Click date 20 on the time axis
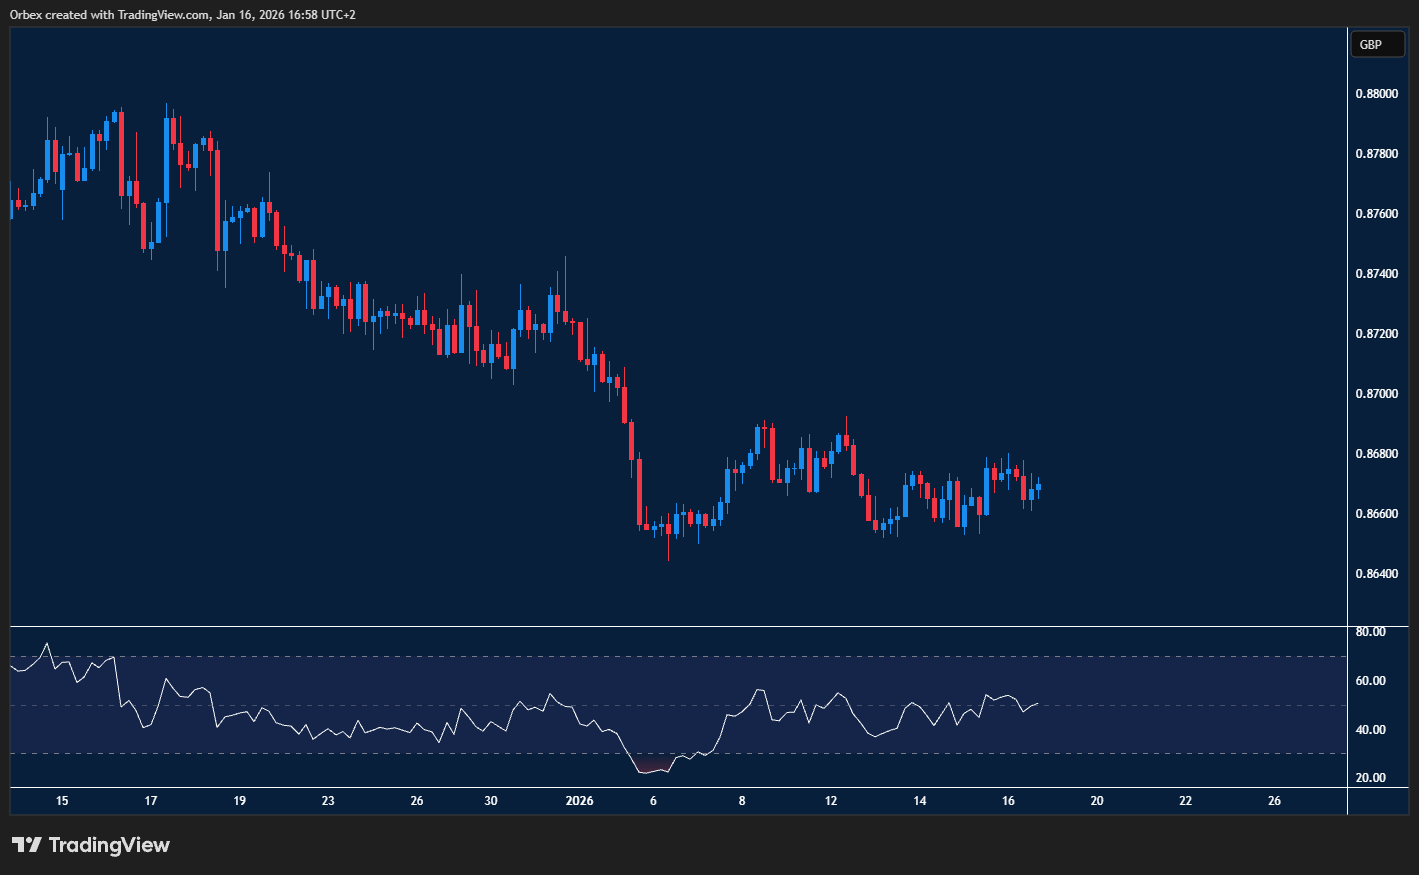 tap(1097, 801)
